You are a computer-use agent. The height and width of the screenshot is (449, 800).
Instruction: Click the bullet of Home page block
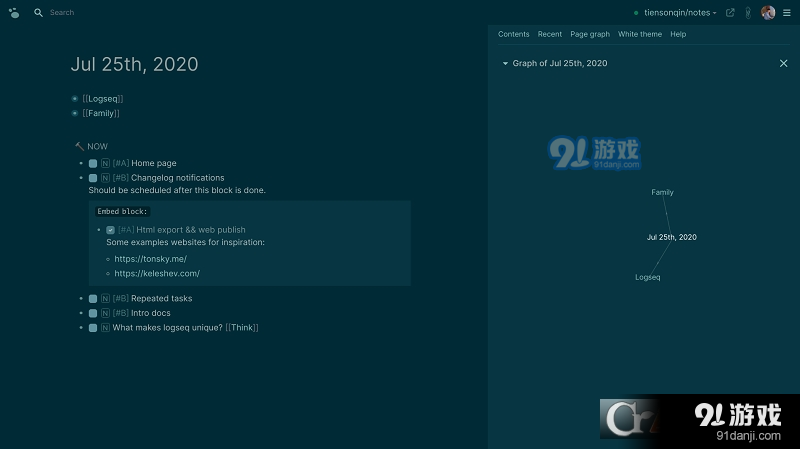pos(81,163)
